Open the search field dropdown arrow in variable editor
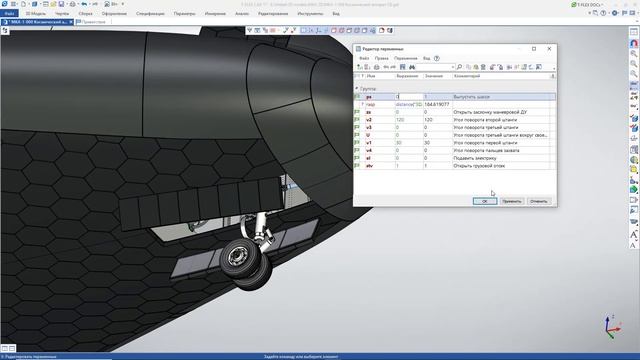This screenshot has height=360, width=640. (453, 67)
